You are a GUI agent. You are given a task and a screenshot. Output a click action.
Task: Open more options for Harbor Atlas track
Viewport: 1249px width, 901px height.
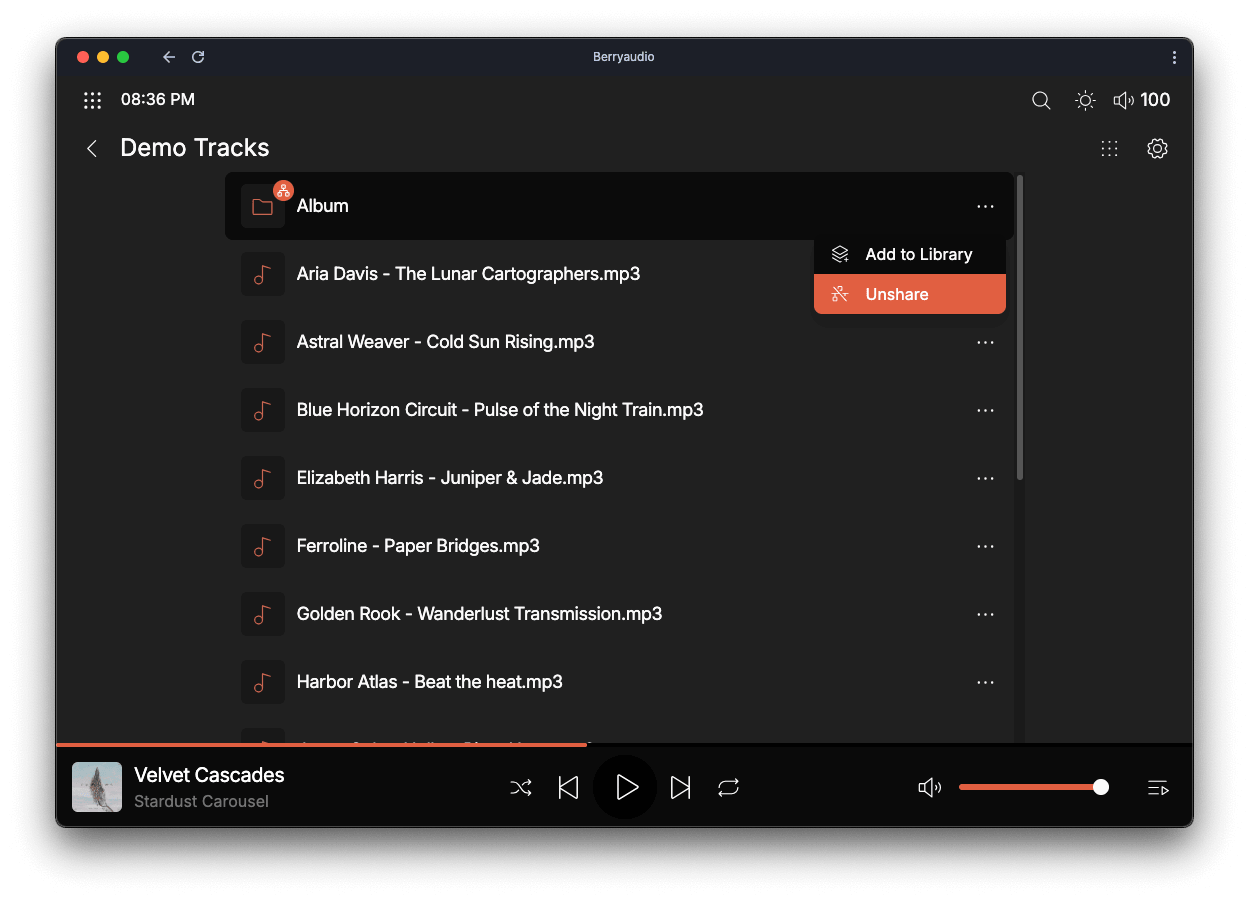click(985, 682)
